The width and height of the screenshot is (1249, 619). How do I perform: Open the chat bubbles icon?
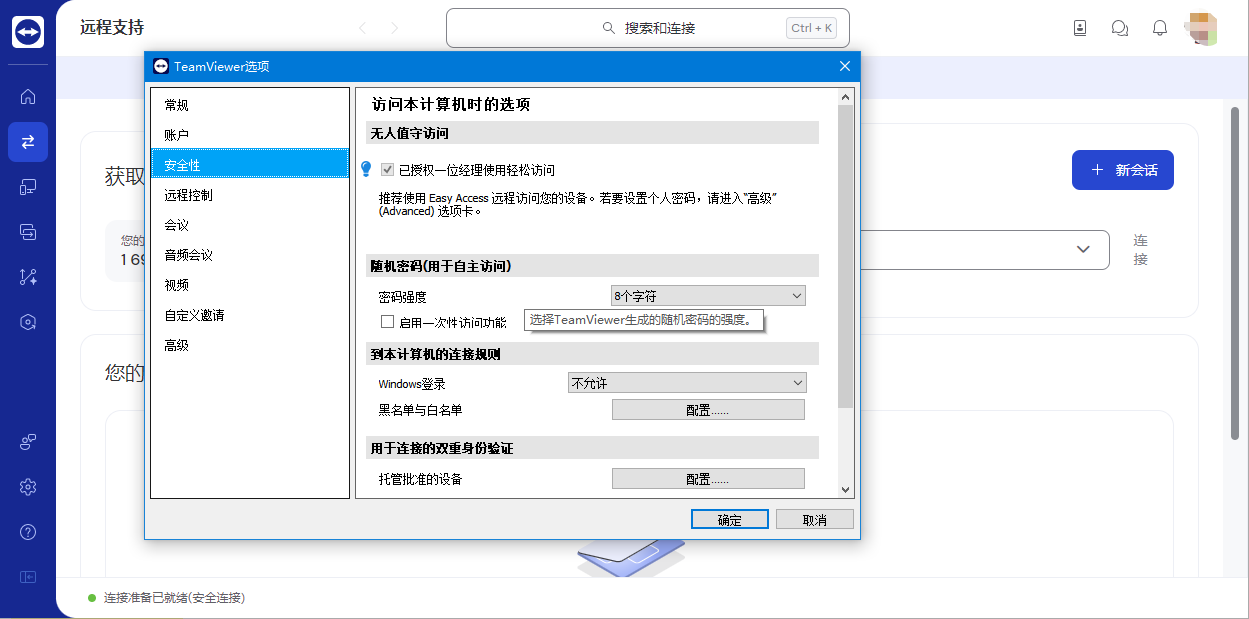[1120, 28]
